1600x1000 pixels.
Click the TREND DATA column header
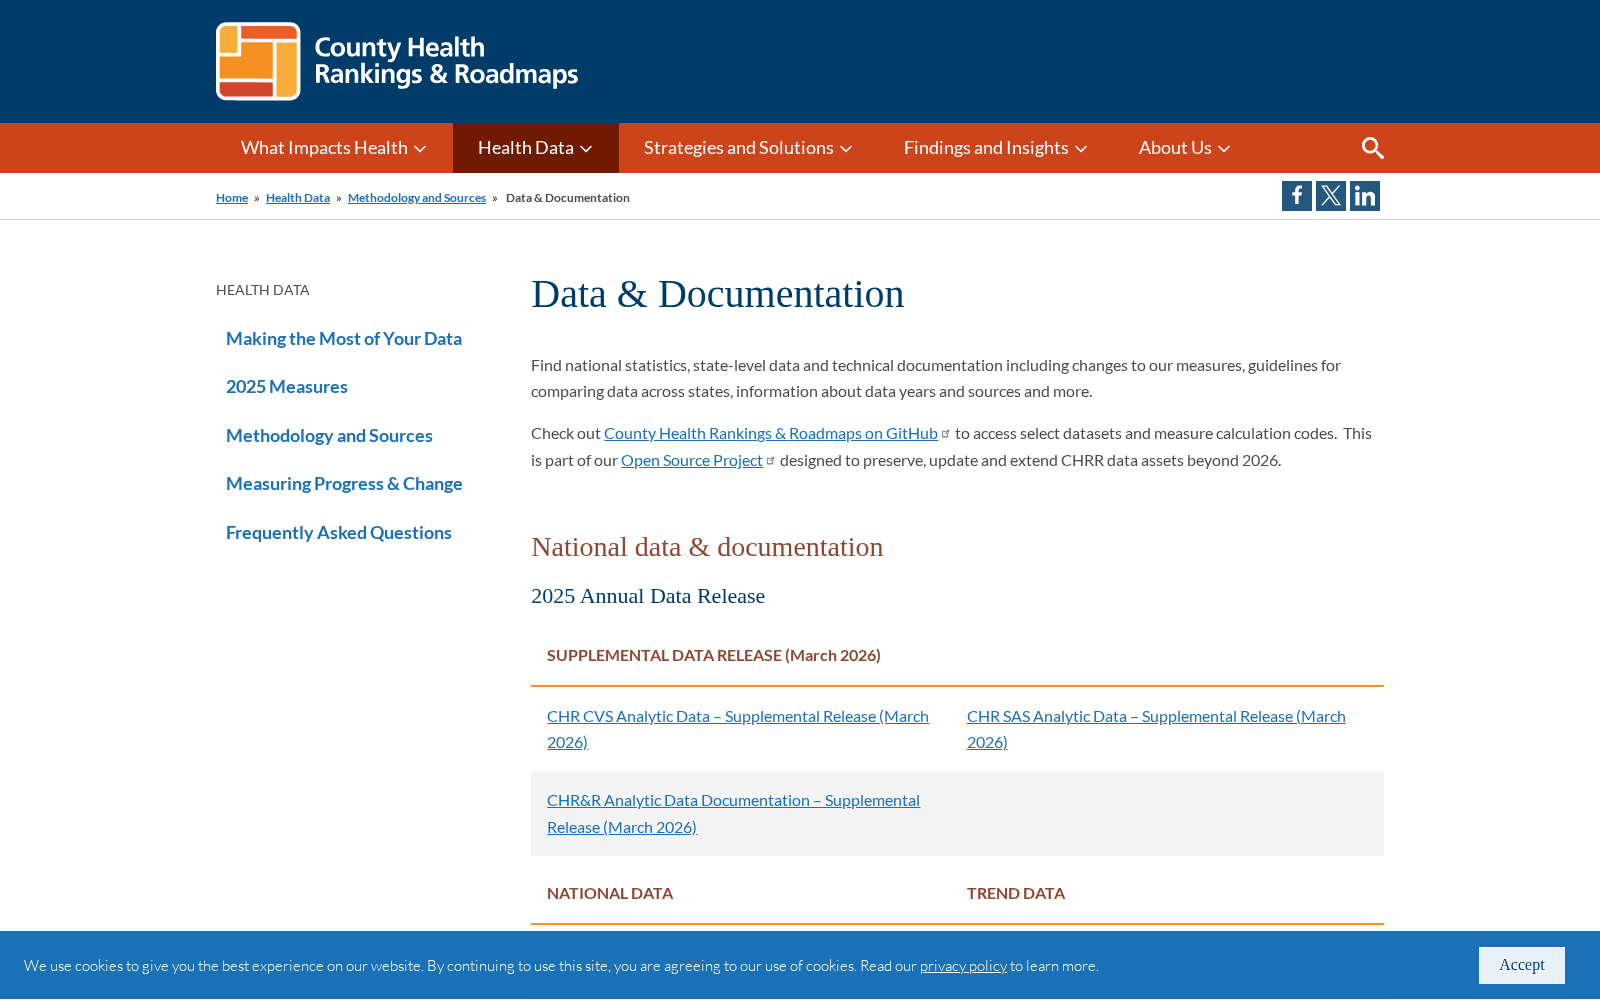tap(1016, 893)
